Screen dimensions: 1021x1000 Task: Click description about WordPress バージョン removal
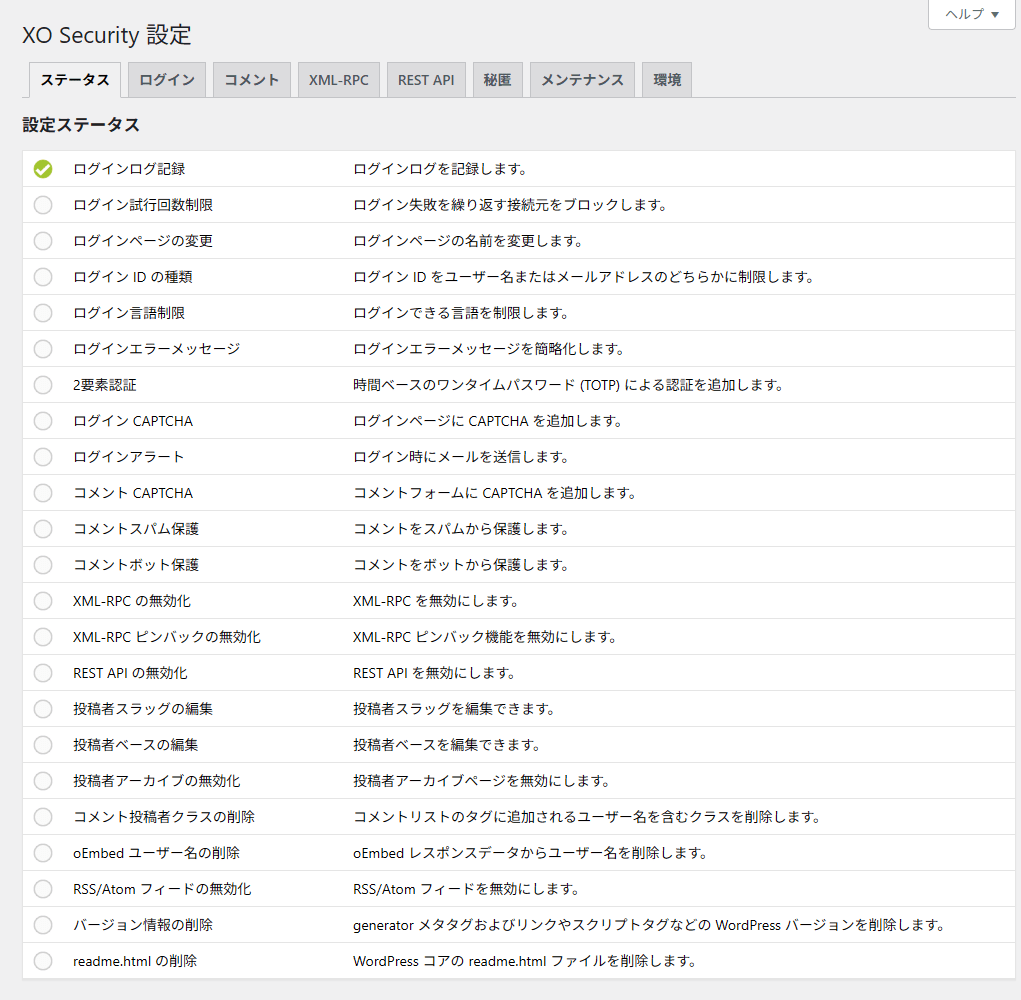(649, 925)
